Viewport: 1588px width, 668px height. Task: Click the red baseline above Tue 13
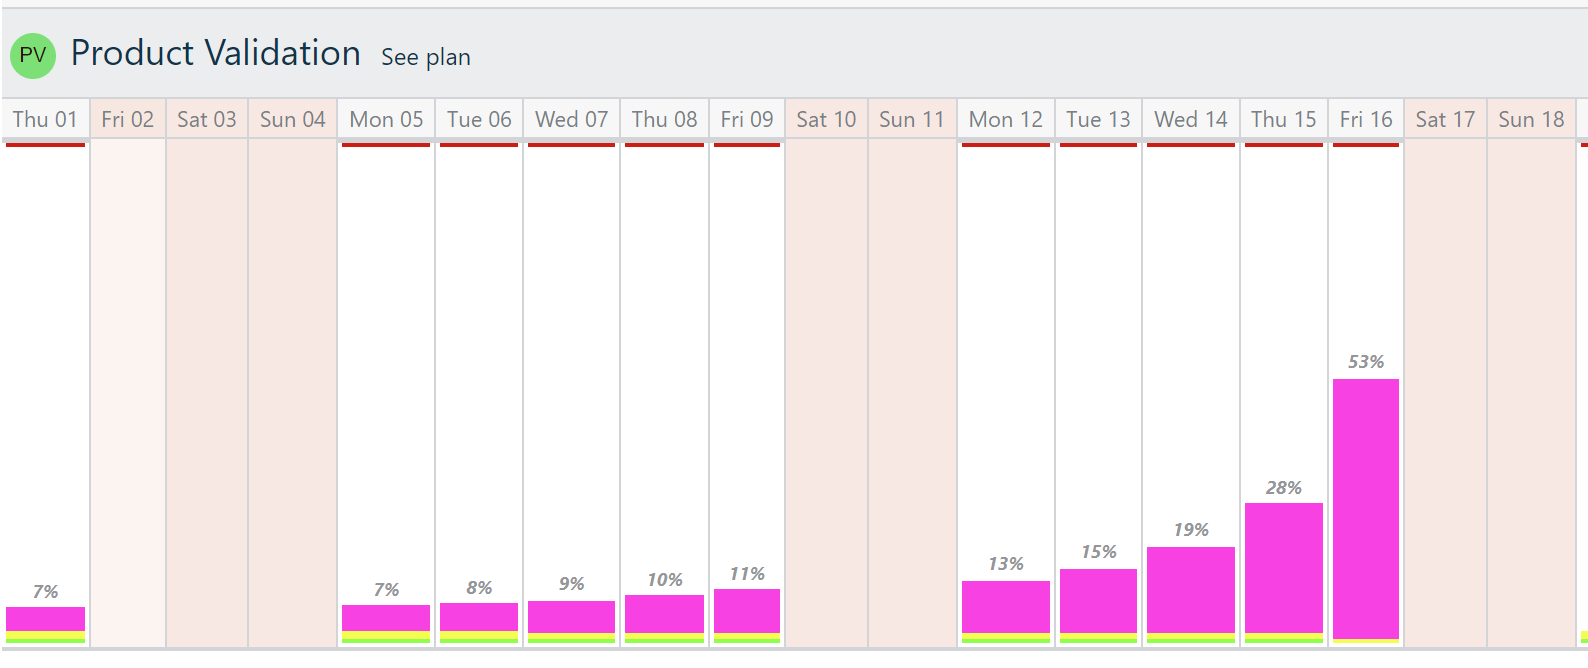(1097, 144)
